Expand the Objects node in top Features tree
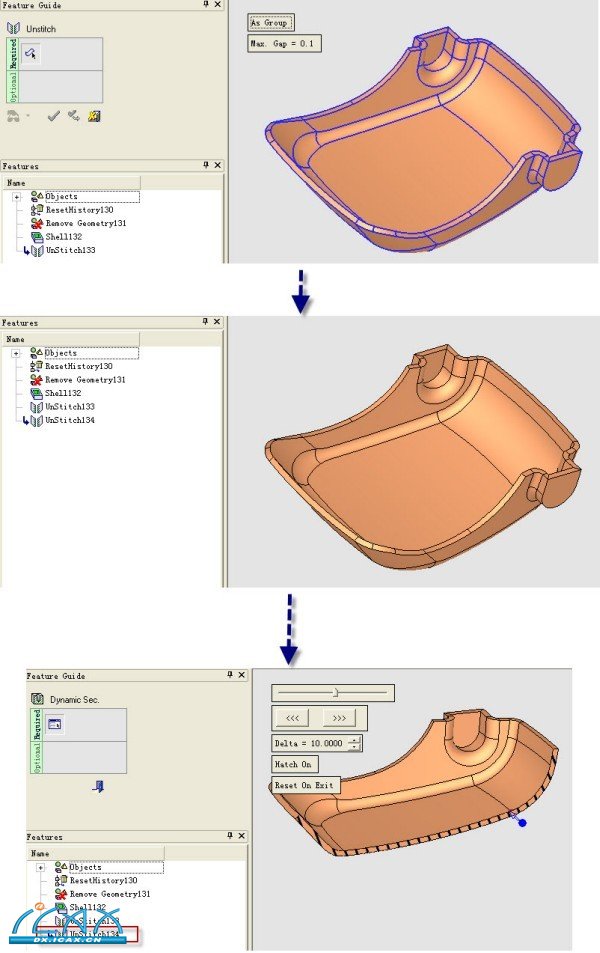This screenshot has height=953, width=600. pos(16,197)
